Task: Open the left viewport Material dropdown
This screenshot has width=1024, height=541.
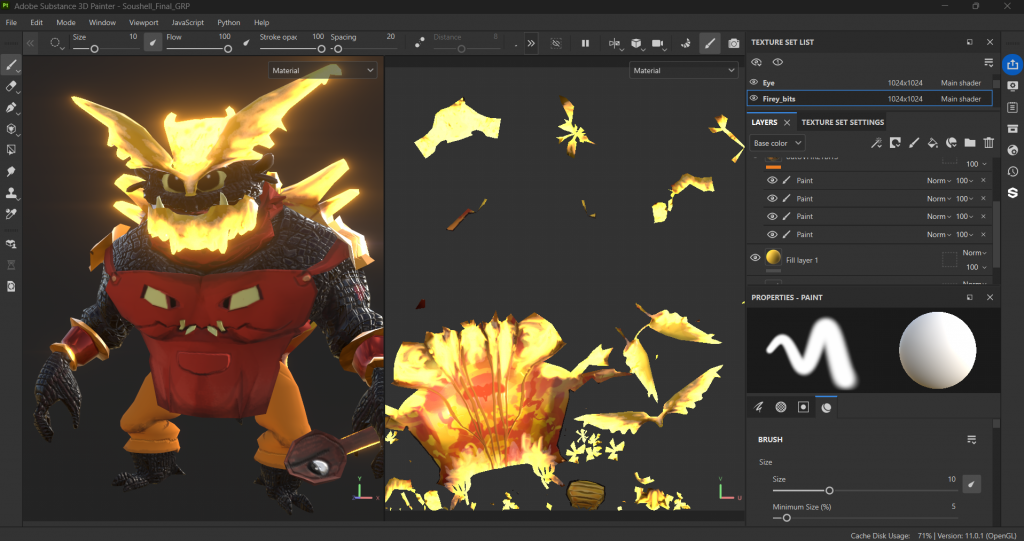Action: (x=323, y=70)
